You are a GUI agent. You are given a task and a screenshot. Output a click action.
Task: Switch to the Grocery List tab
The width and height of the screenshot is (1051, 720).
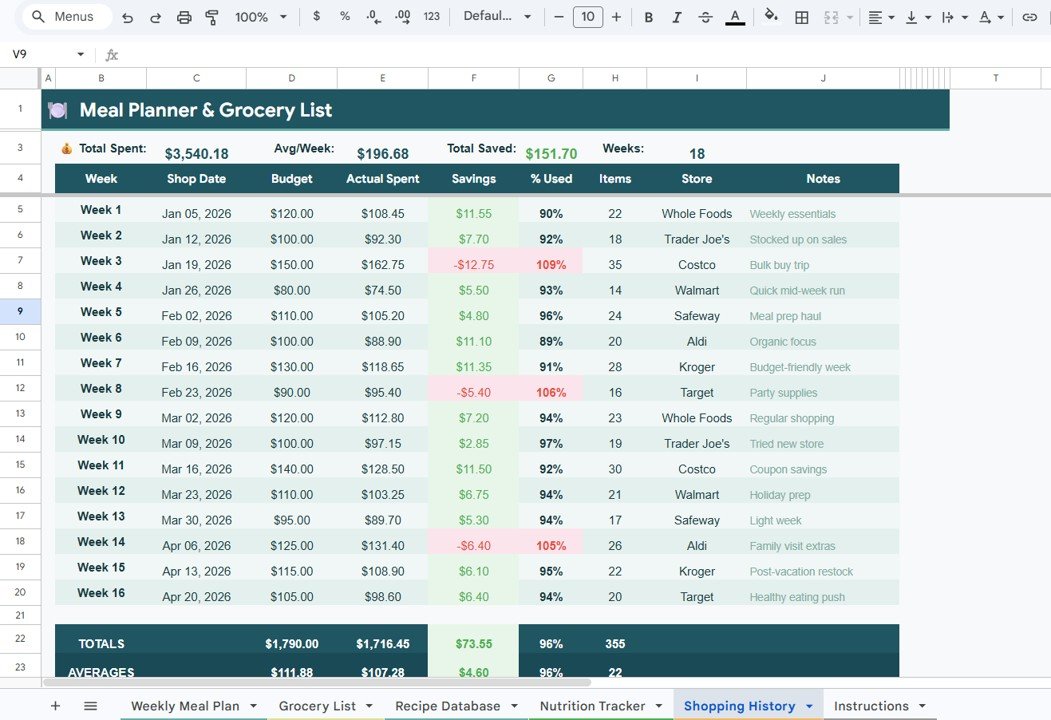point(317,706)
